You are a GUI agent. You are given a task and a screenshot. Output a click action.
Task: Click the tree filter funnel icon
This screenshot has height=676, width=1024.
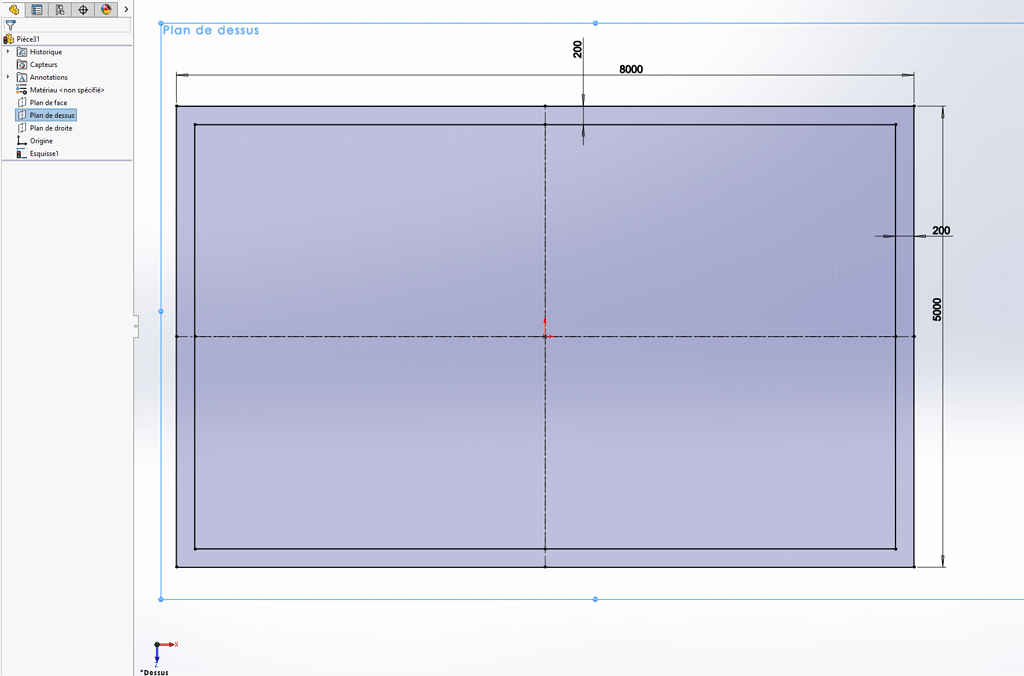(10, 25)
